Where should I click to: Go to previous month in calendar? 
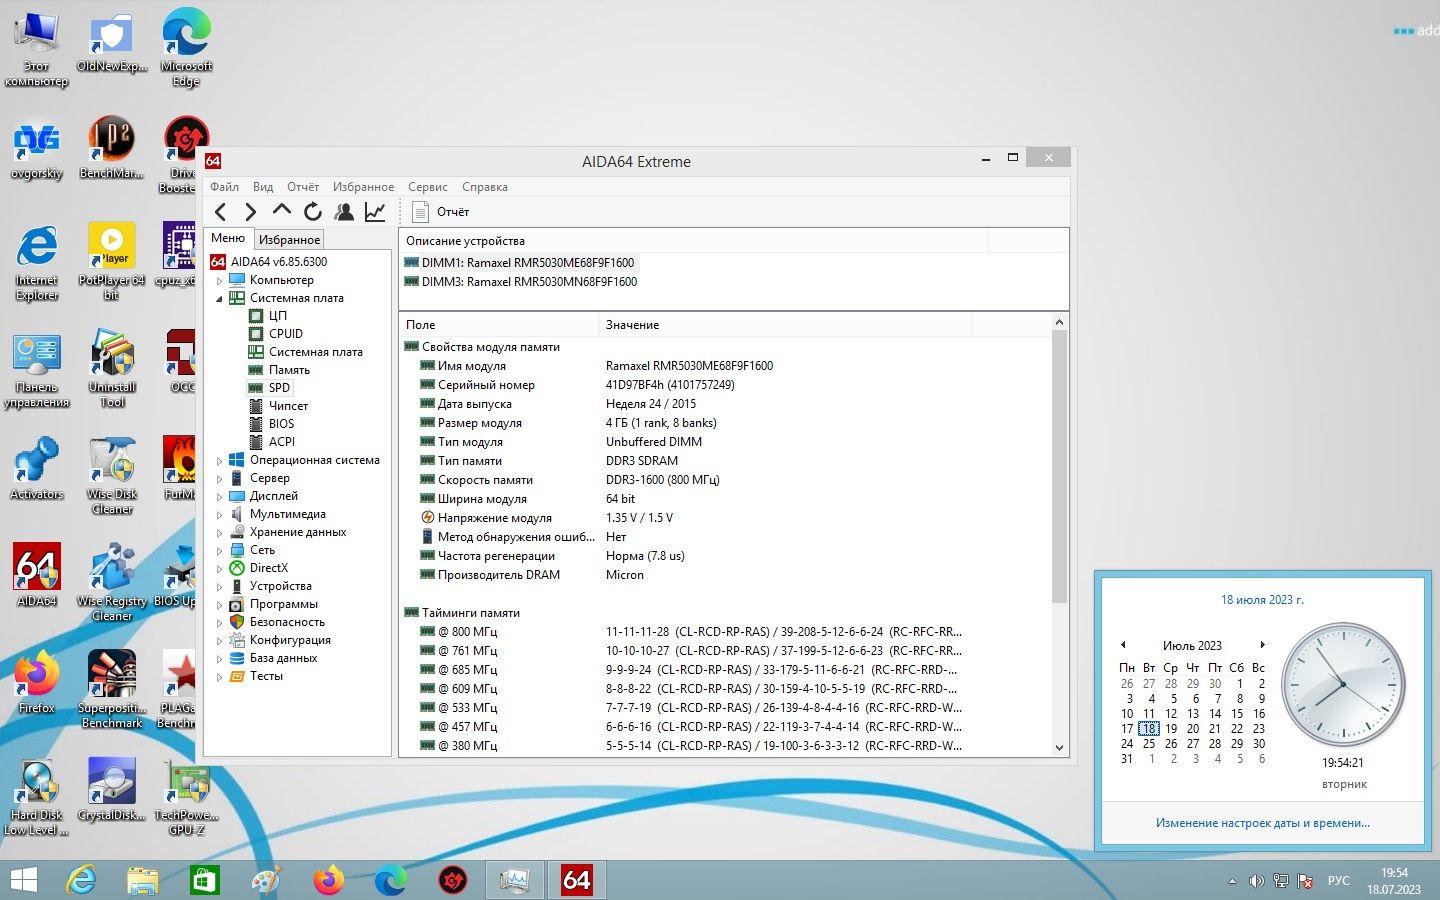pos(1123,645)
